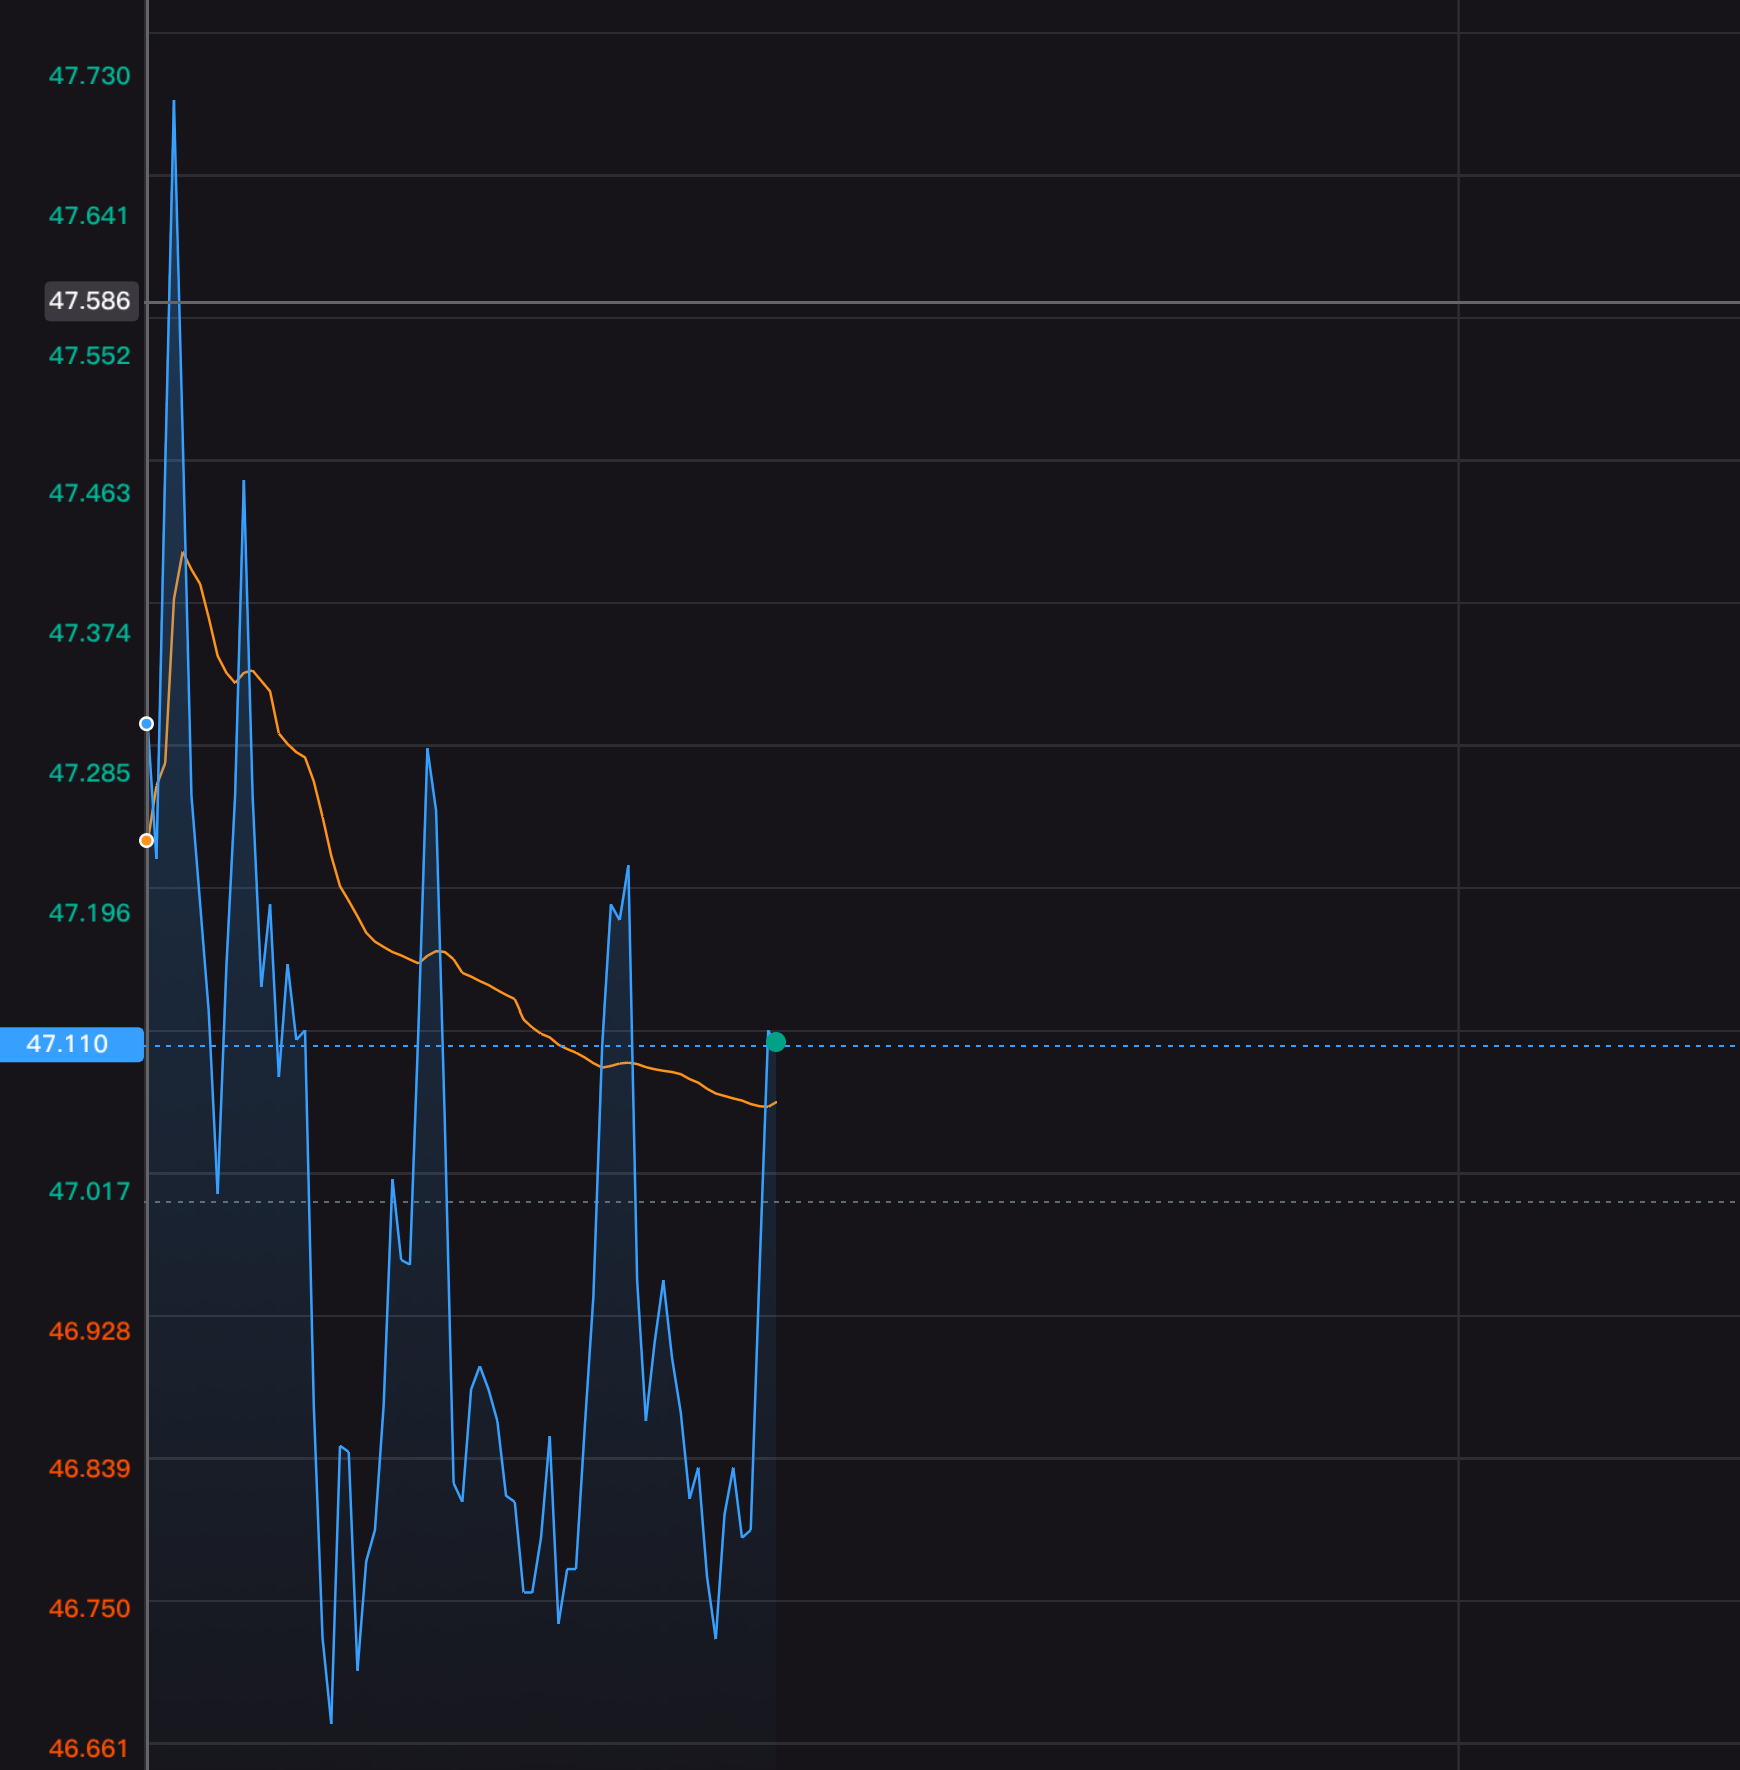Select the 46.661 bottom price label
The height and width of the screenshot is (1770, 1740).
tap(90, 1748)
